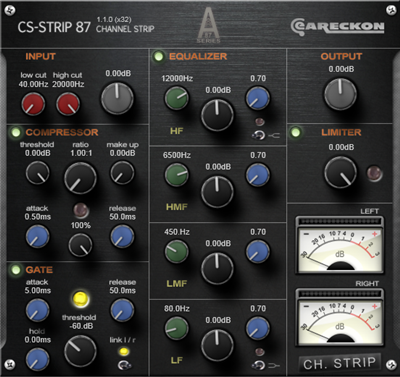Click the CH. STRIP button

pyautogui.click(x=339, y=363)
